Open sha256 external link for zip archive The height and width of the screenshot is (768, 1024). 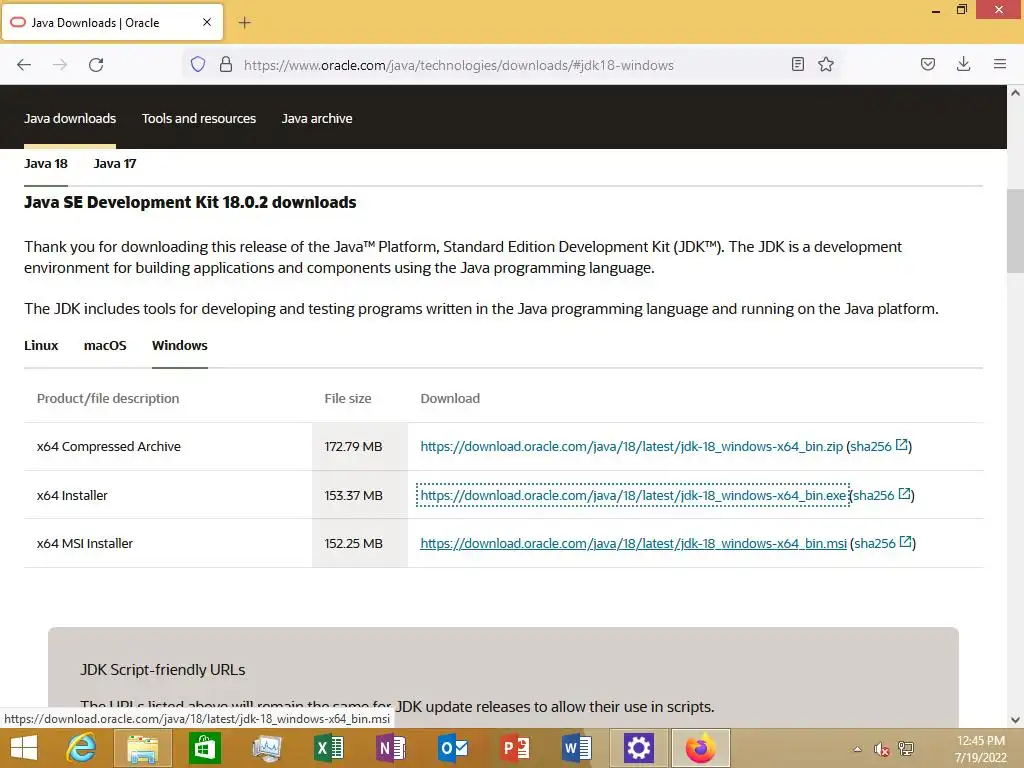tap(902, 445)
